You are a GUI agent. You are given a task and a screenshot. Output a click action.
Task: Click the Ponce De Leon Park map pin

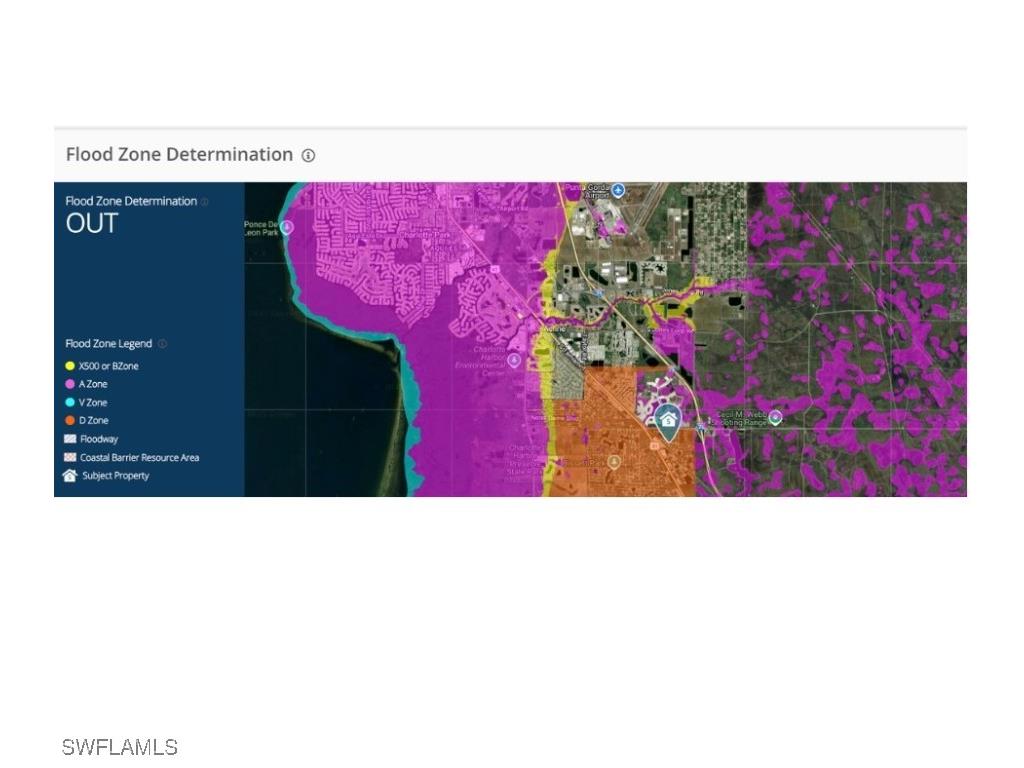pos(287,227)
